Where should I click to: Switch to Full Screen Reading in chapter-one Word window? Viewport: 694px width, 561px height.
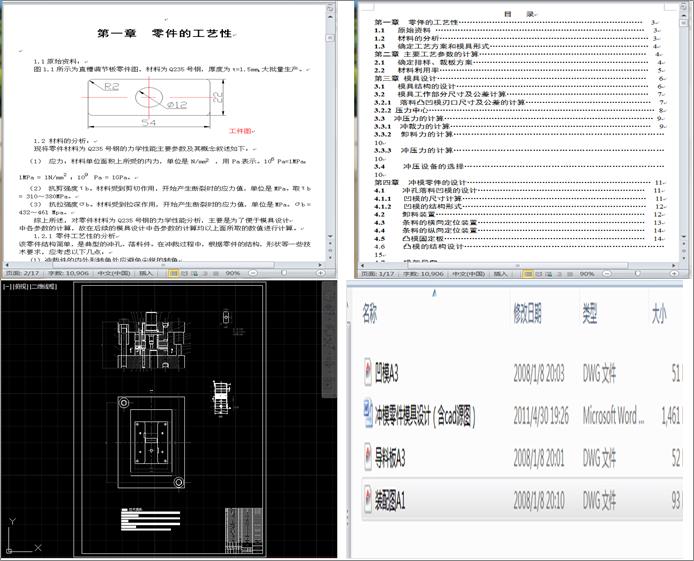pos(185,273)
